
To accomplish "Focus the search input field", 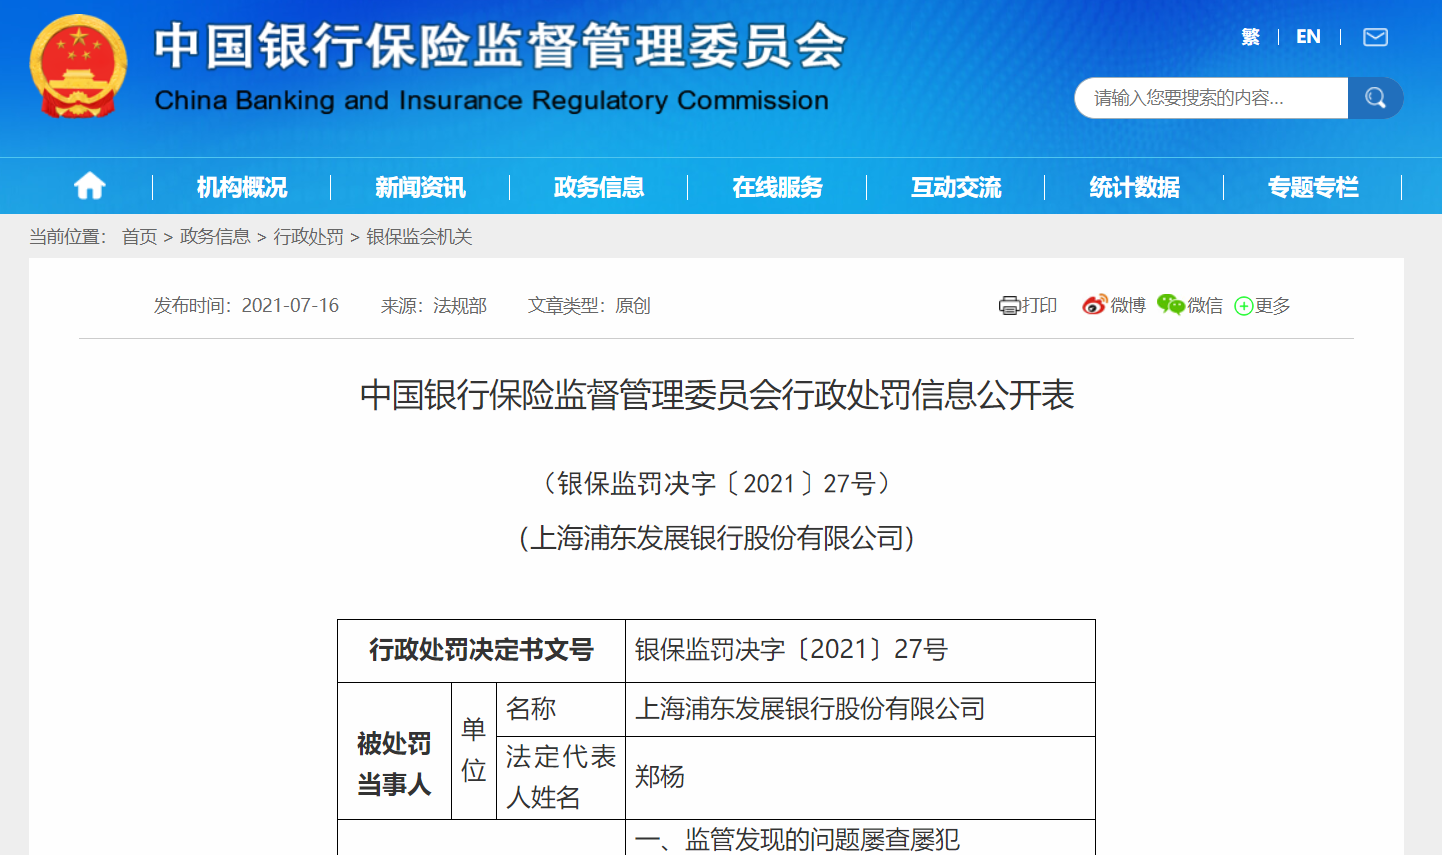I will 1211,98.
